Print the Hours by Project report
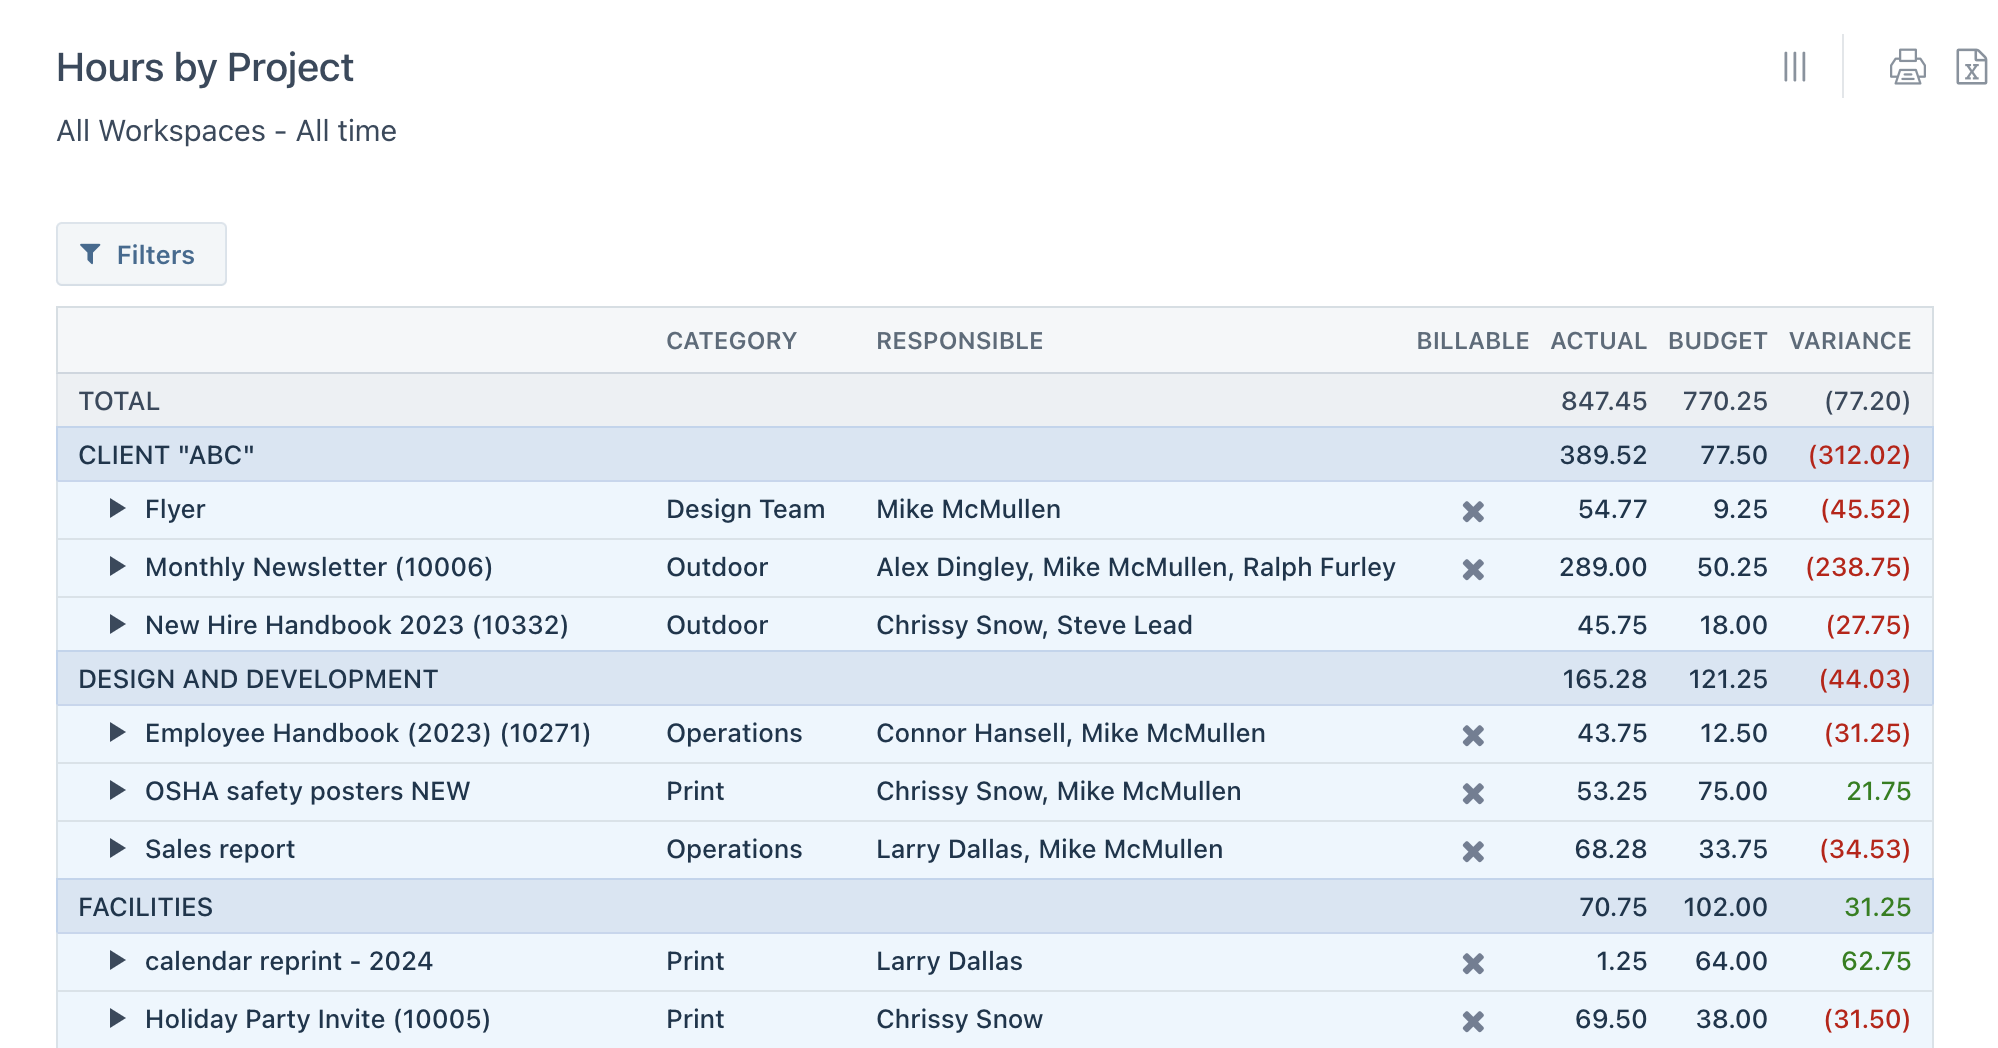This screenshot has height=1048, width=1998. click(x=1906, y=67)
